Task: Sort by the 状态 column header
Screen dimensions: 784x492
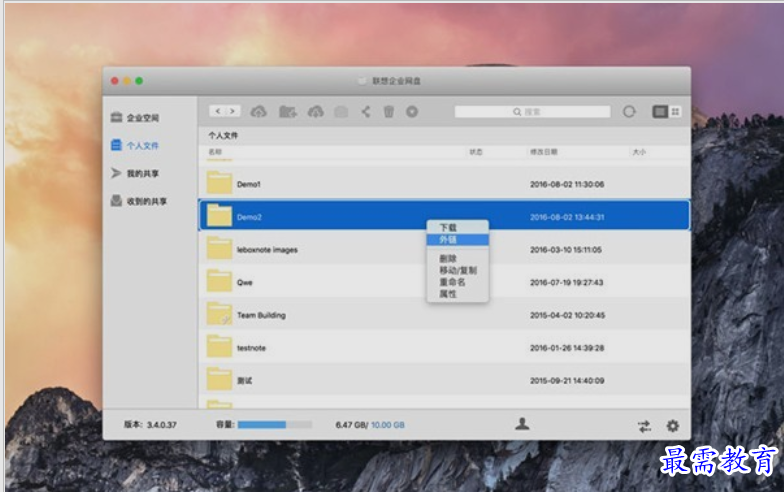Action: [476, 152]
